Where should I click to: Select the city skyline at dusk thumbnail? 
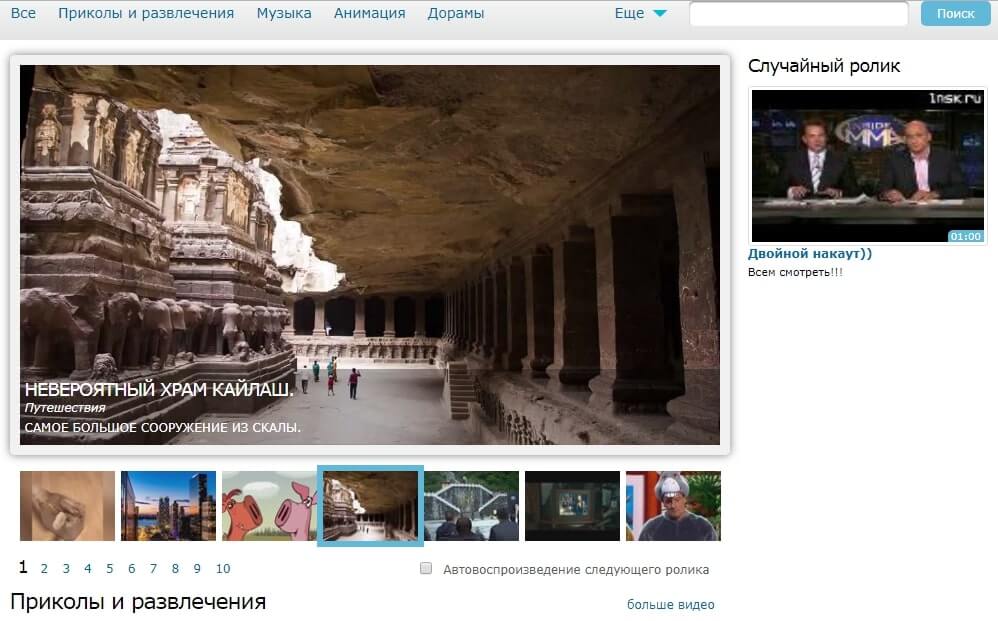[168, 506]
